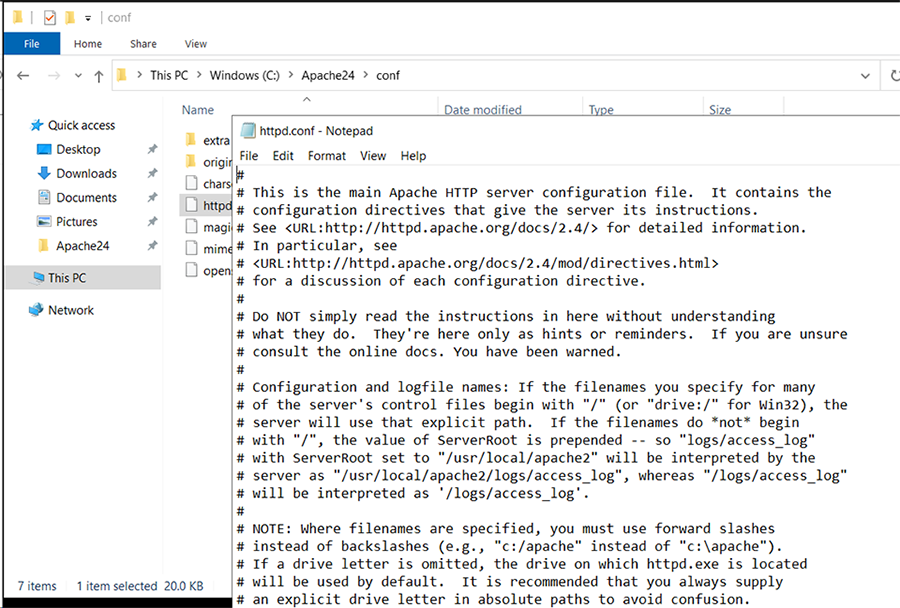Sort files by the Name column
The height and width of the screenshot is (608, 900).
click(198, 110)
